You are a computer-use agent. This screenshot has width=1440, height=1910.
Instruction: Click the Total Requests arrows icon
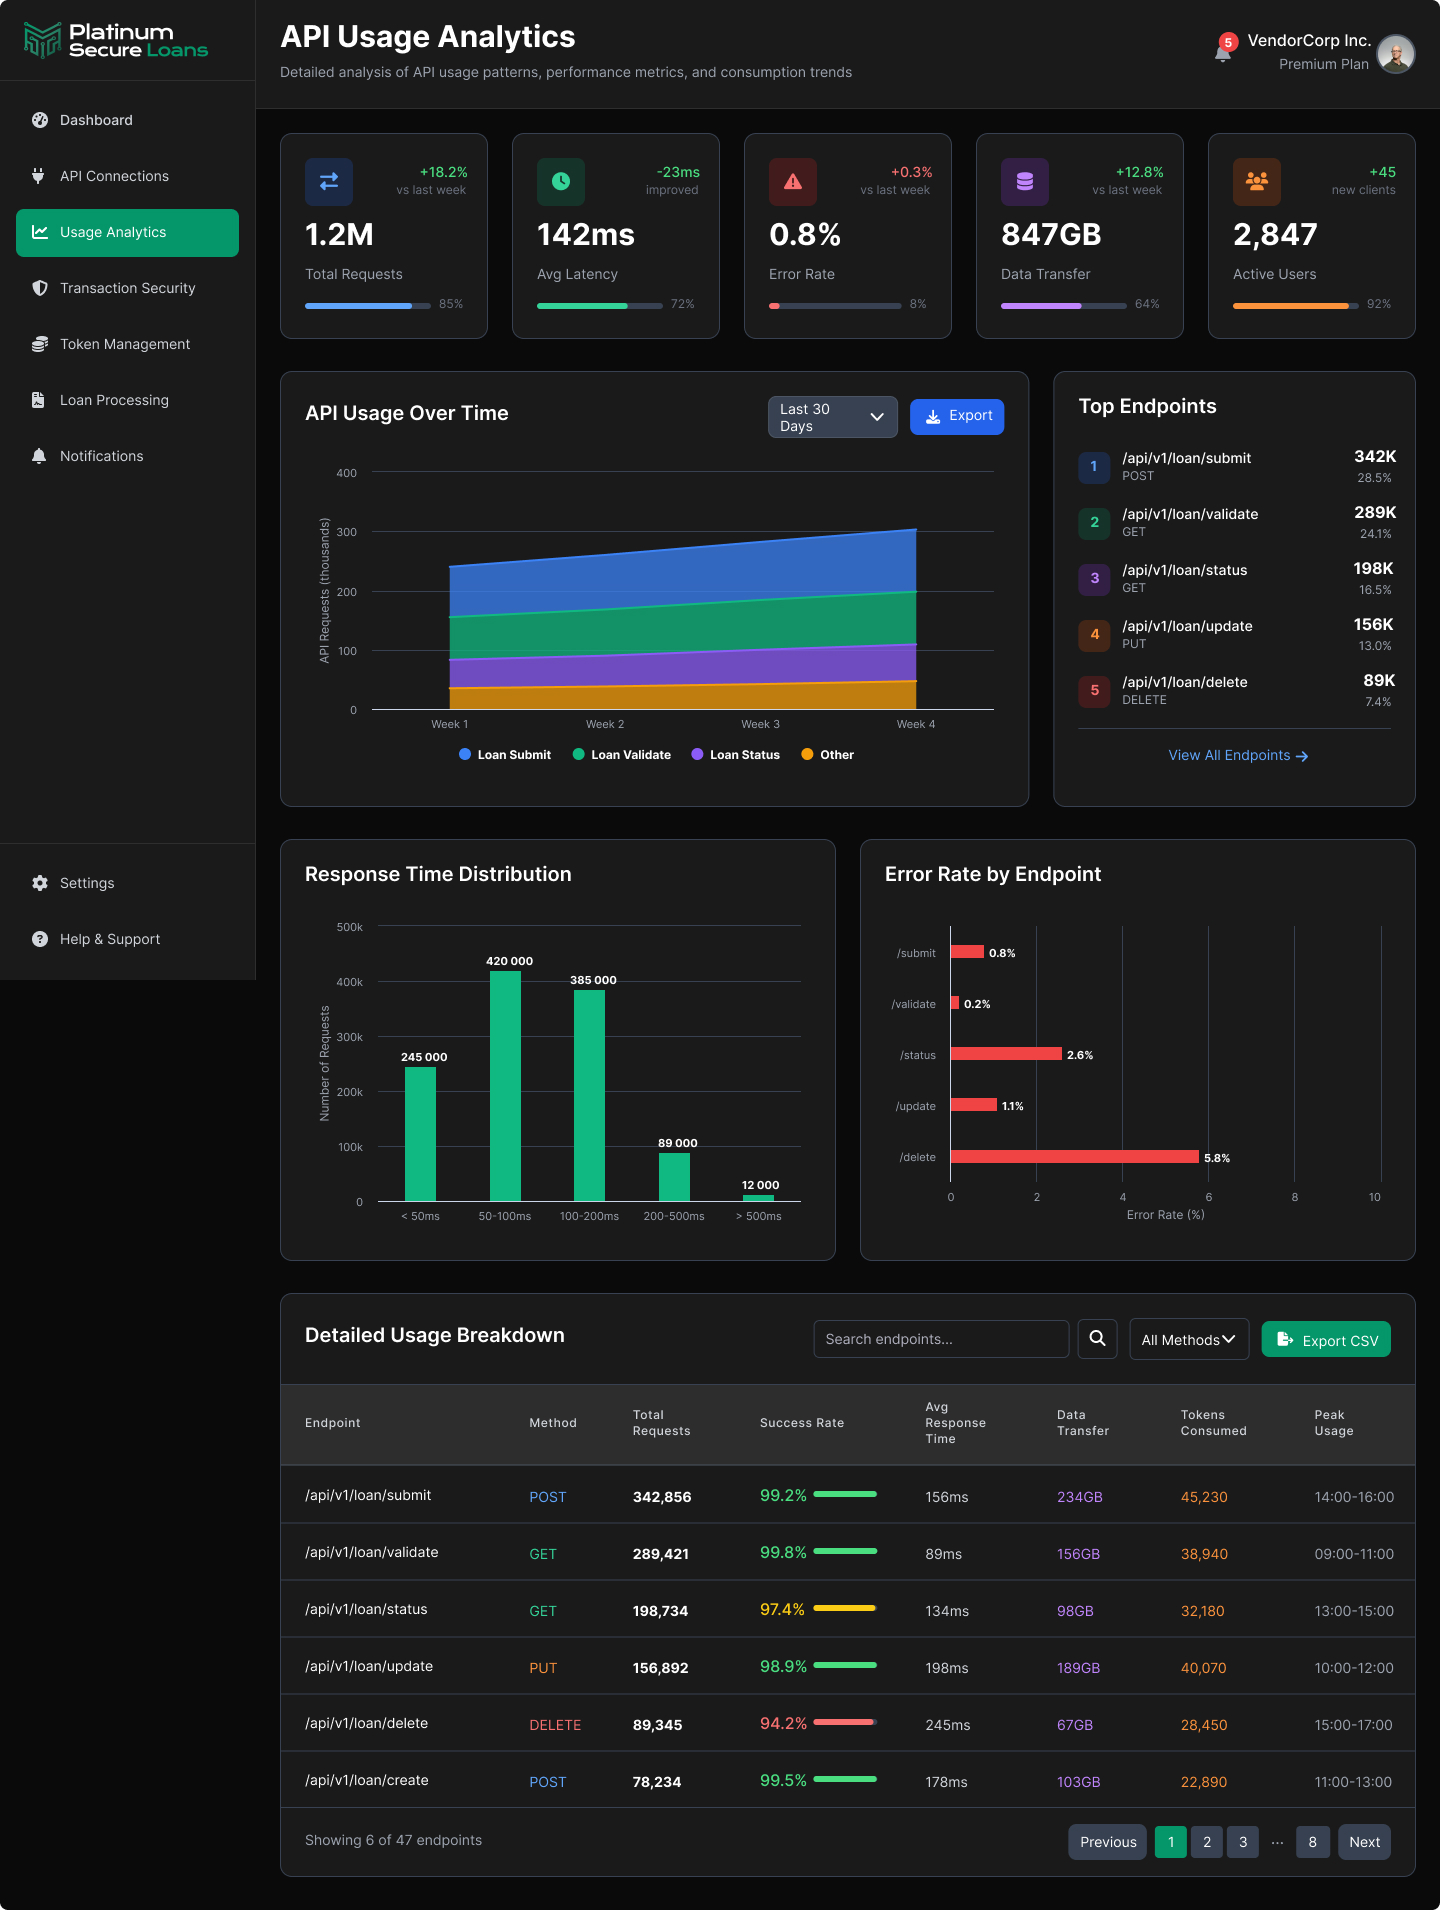(x=329, y=182)
